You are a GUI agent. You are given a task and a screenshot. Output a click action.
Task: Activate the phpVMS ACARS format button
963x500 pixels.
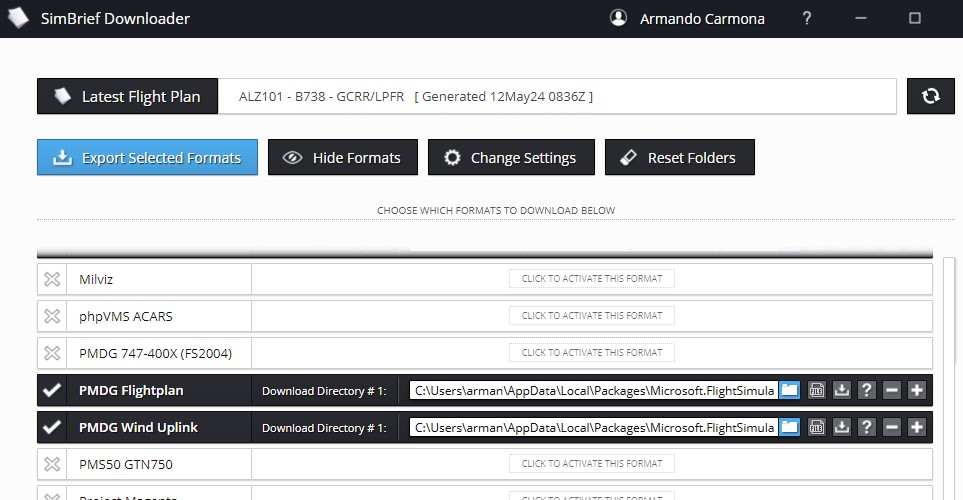tap(591, 316)
